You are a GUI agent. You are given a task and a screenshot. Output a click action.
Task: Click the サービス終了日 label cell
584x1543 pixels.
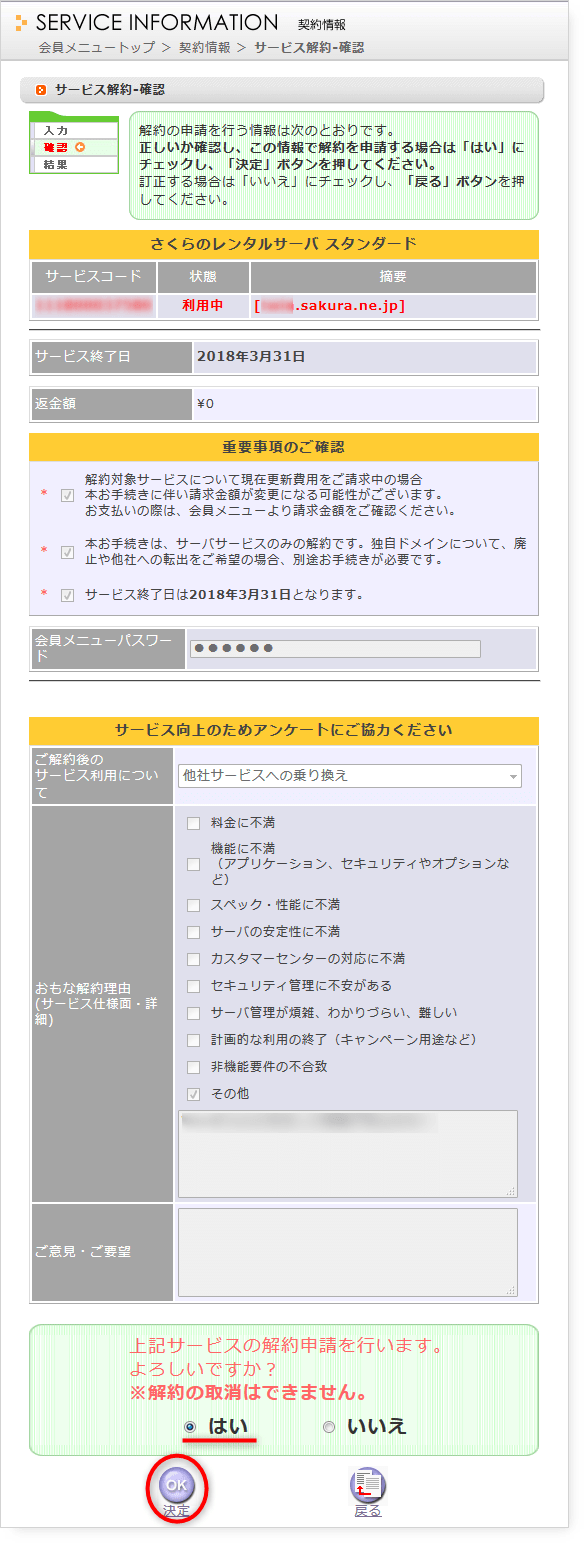[111, 356]
